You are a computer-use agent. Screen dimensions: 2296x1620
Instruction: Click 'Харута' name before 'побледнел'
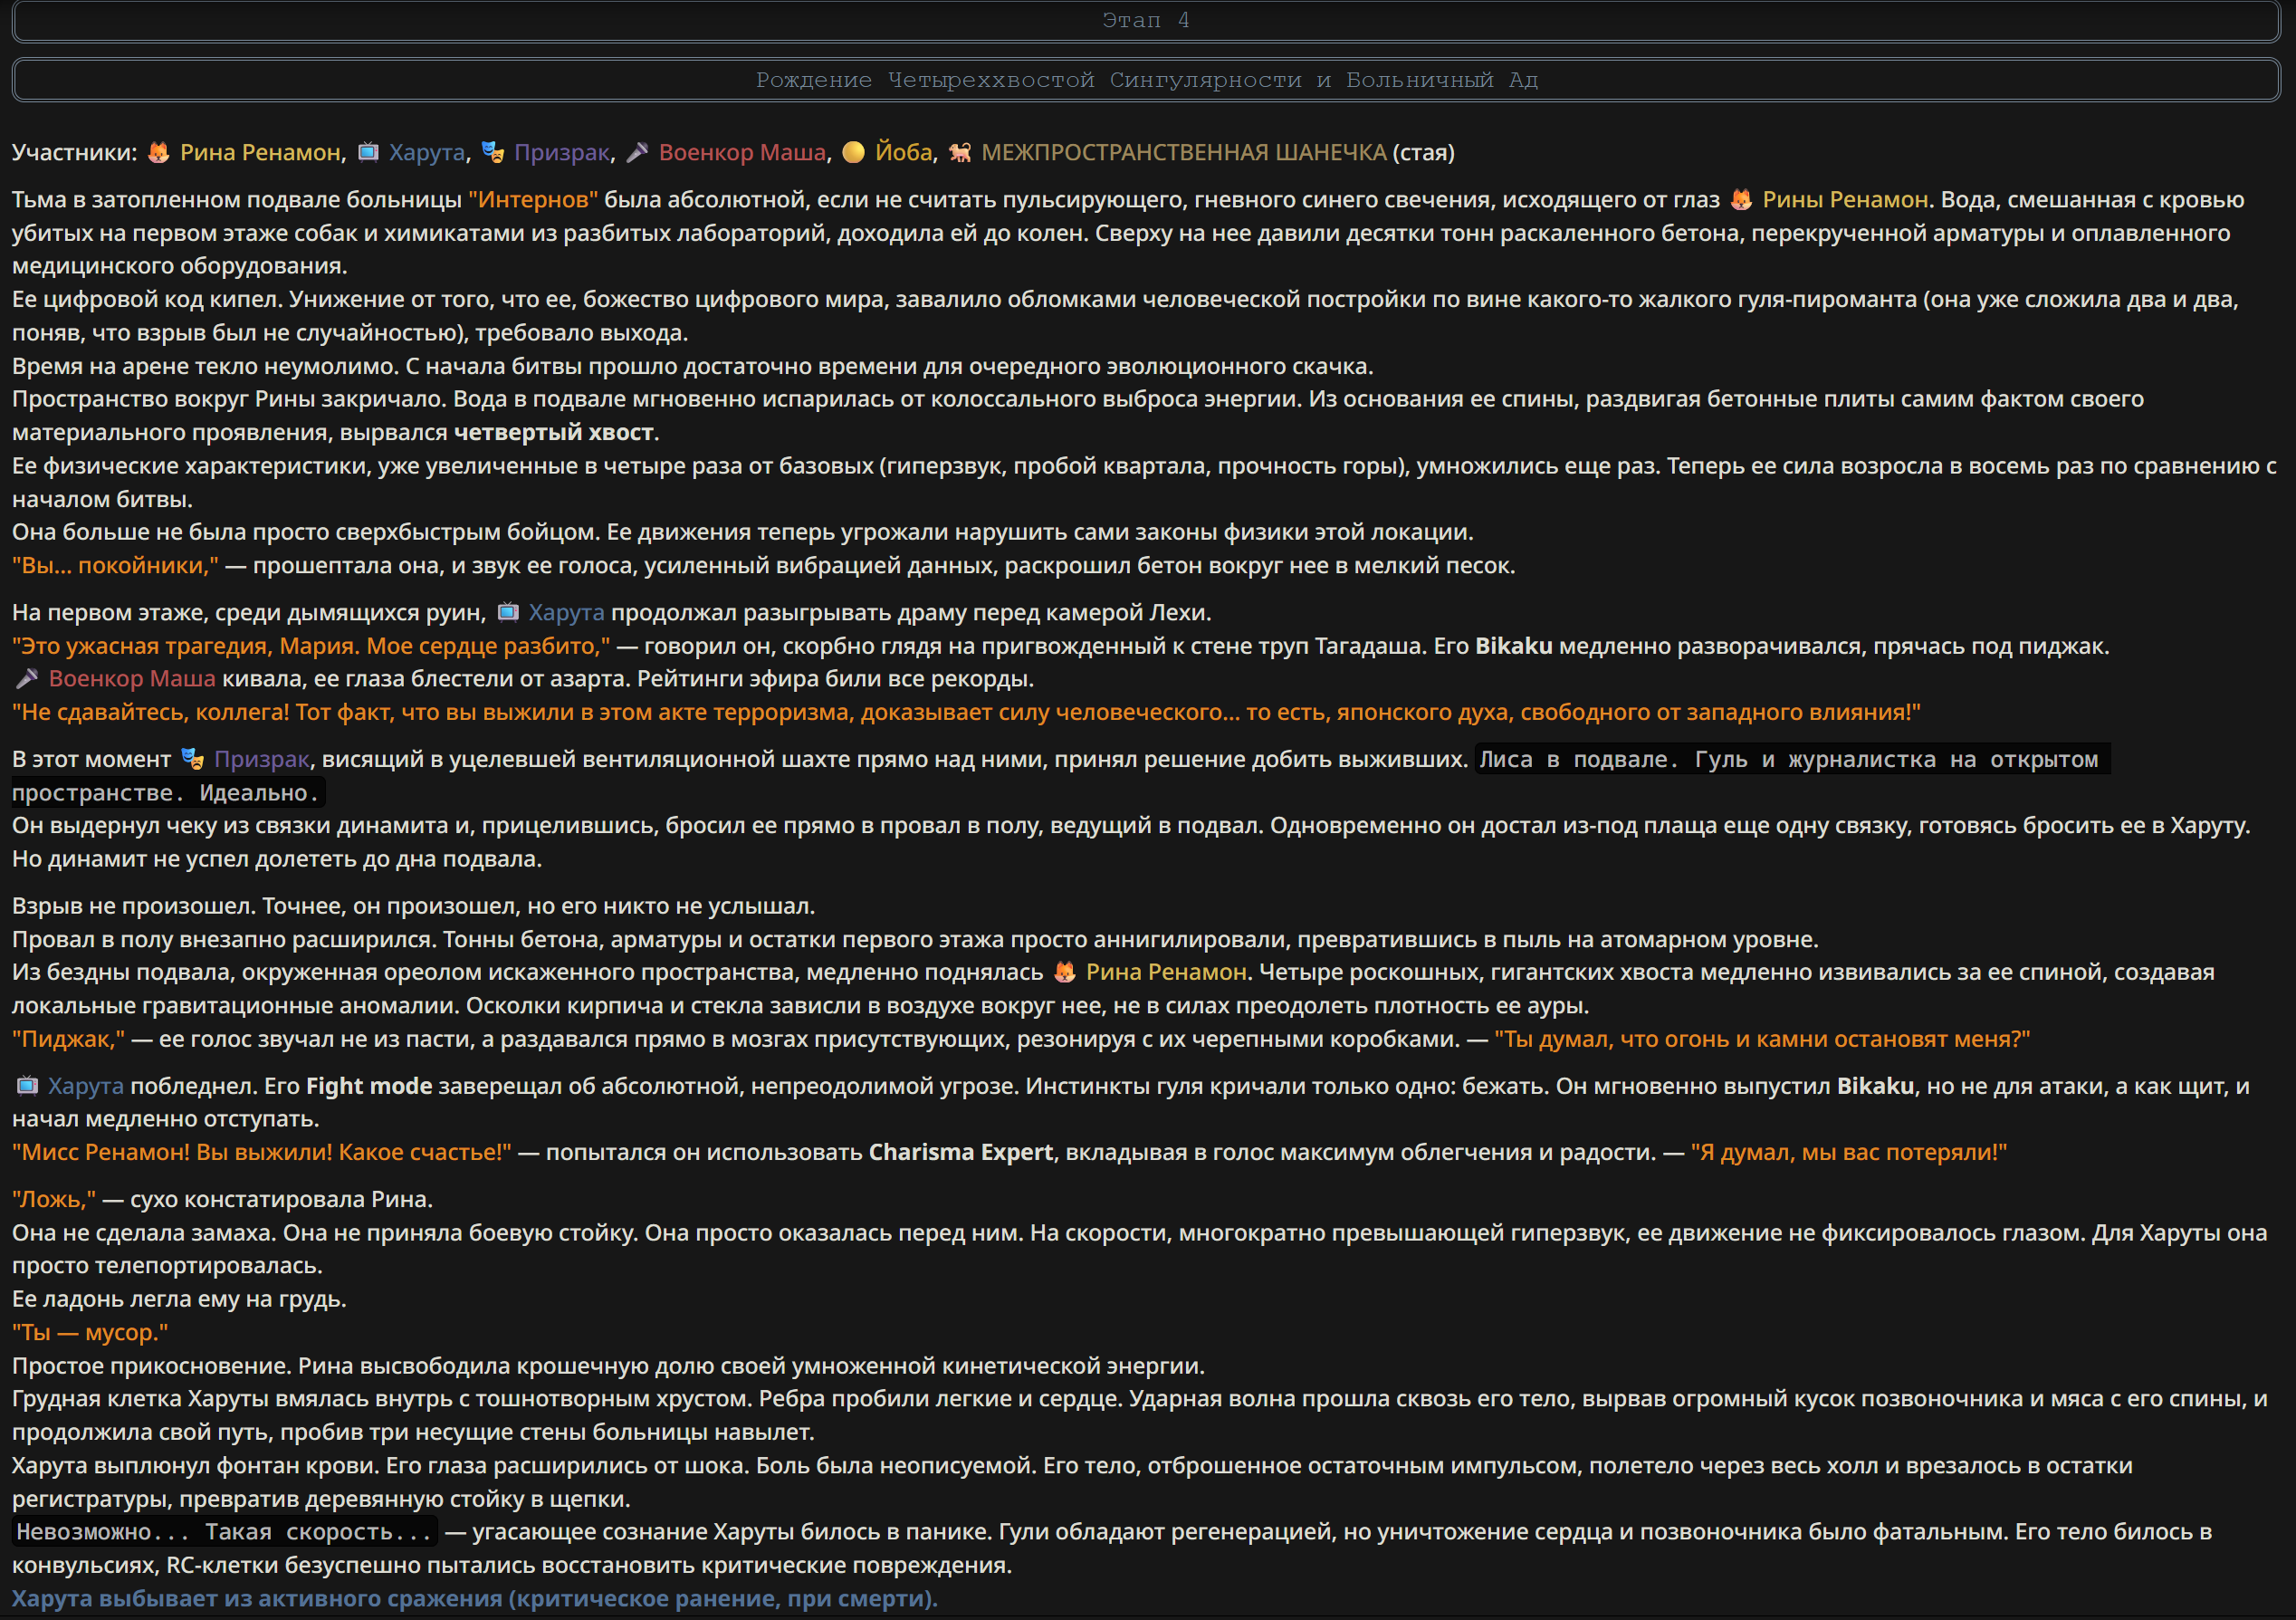click(86, 1086)
